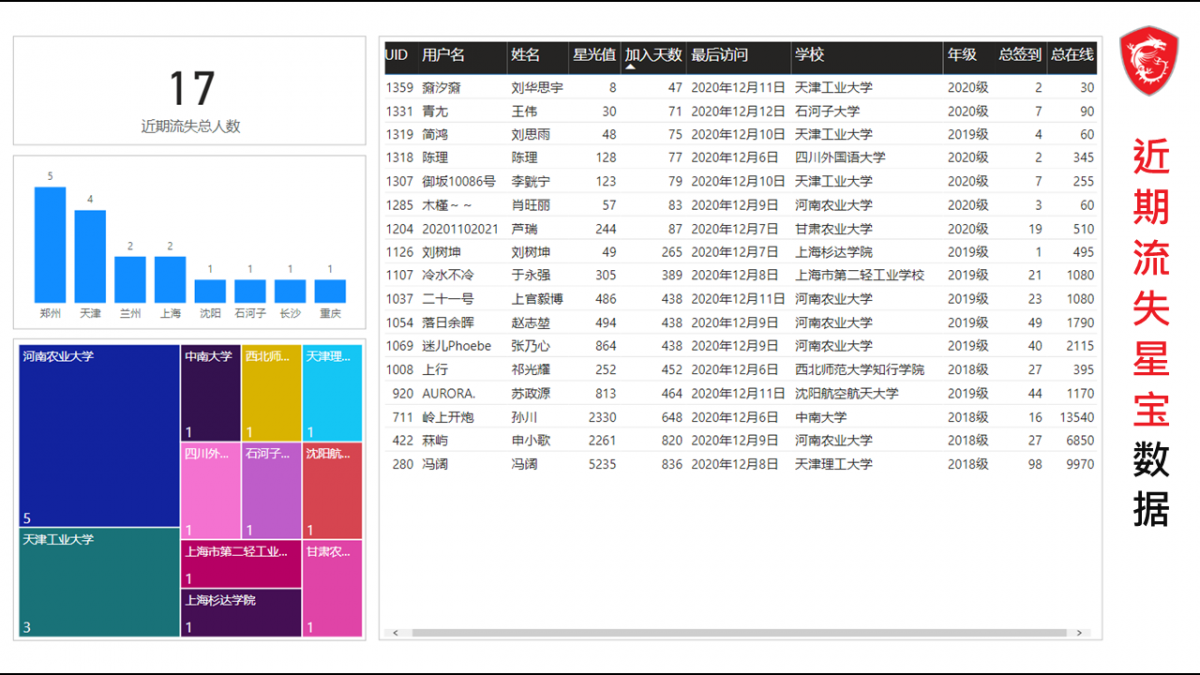
Task: Select the red 沈阳航 treemap tile
Action: [x=333, y=491]
